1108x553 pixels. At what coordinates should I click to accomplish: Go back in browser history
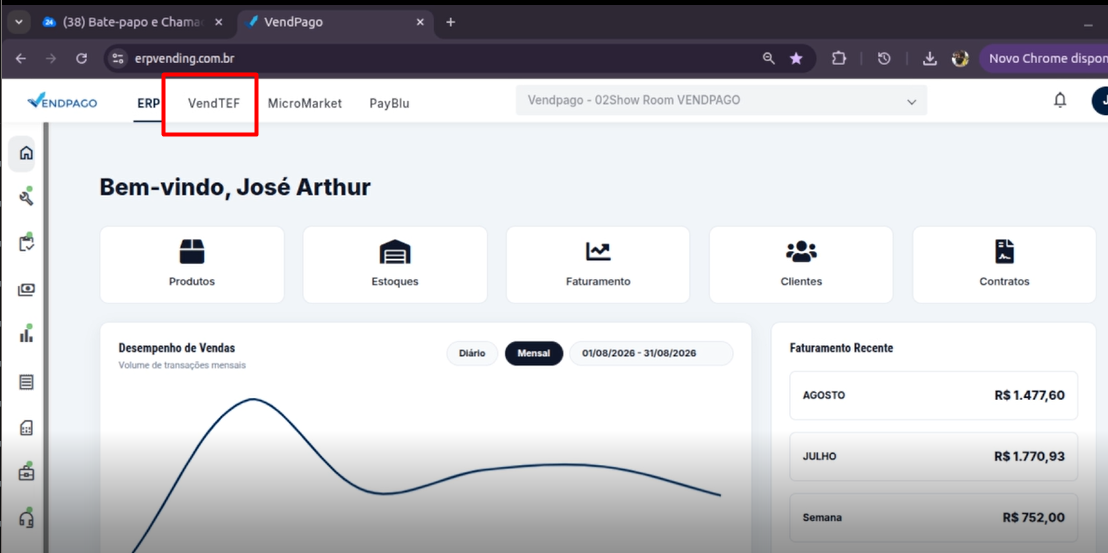click(20, 59)
